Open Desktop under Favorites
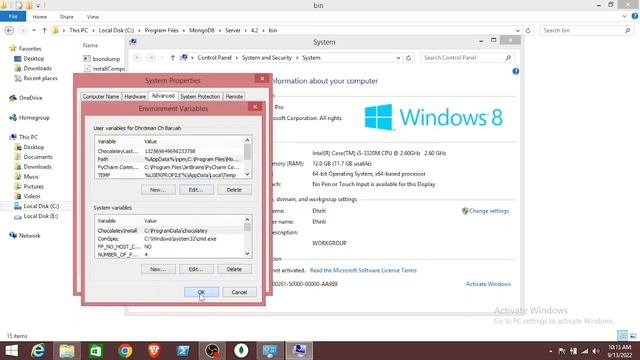This screenshot has width=640, height=360. pyautogui.click(x=33, y=59)
